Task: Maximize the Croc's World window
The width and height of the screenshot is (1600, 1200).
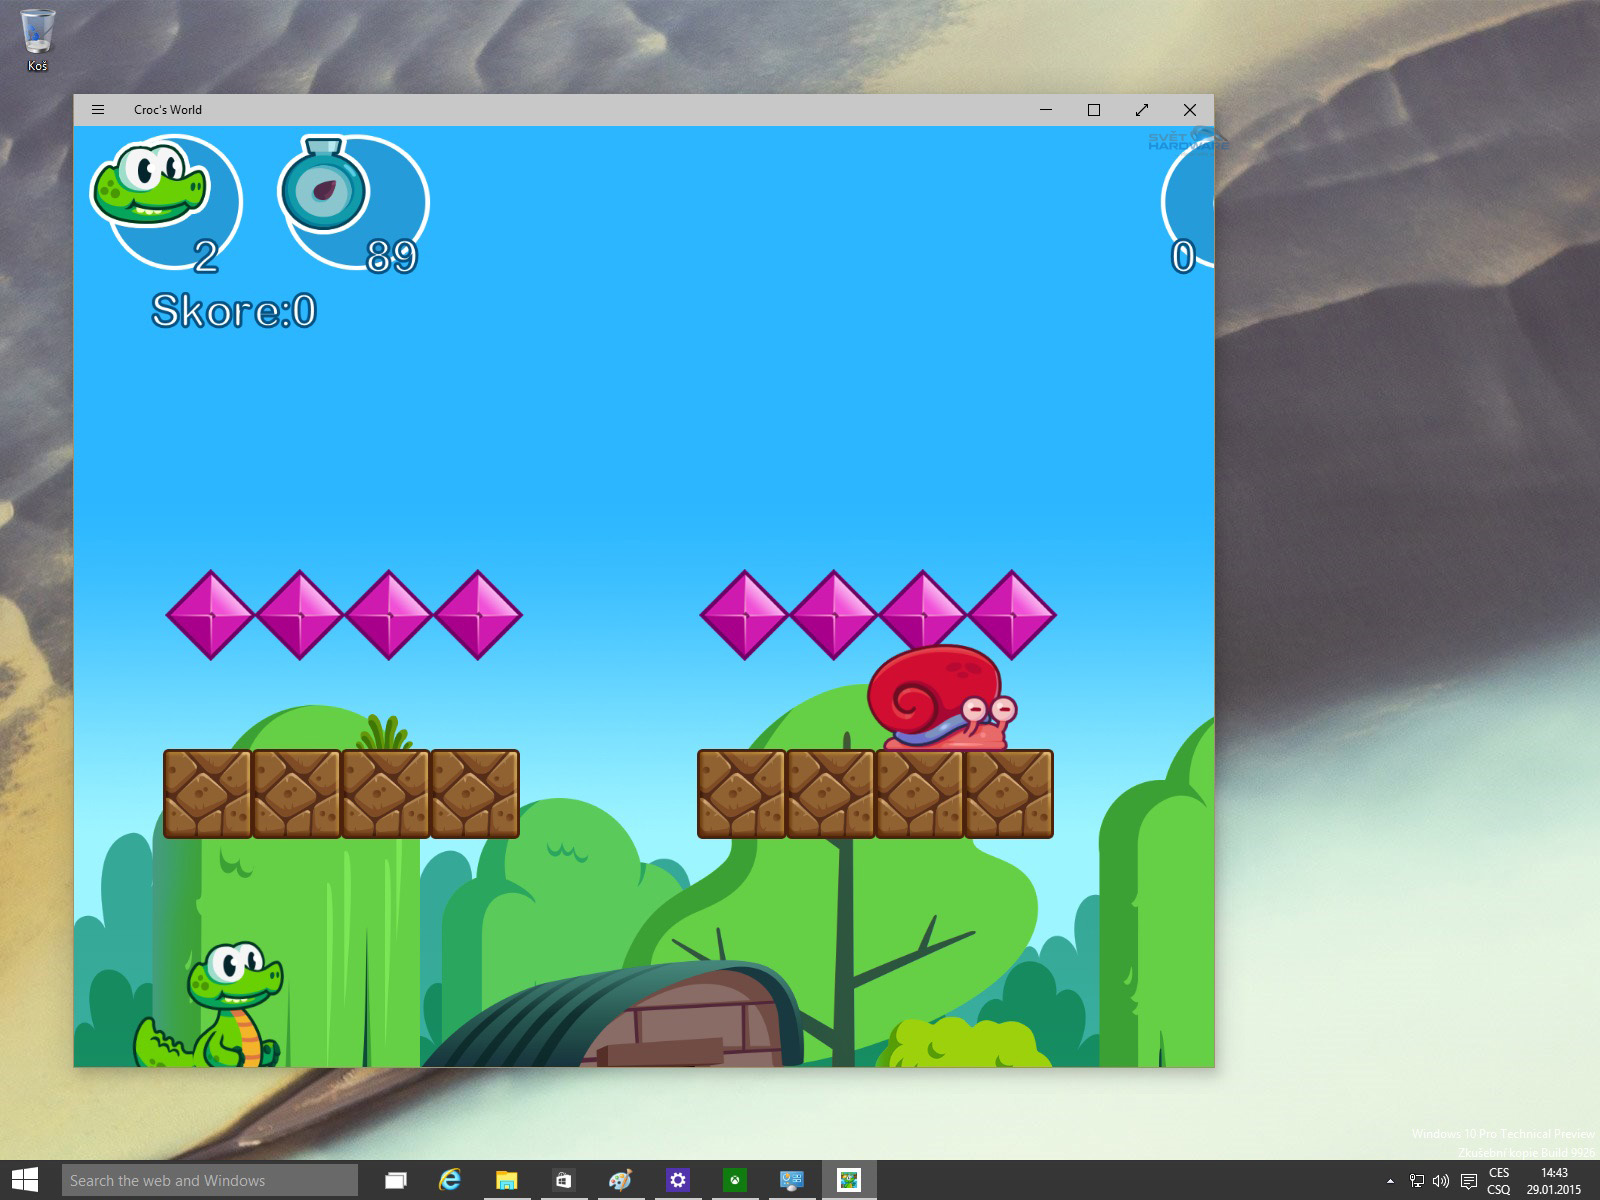Action: tap(1094, 110)
